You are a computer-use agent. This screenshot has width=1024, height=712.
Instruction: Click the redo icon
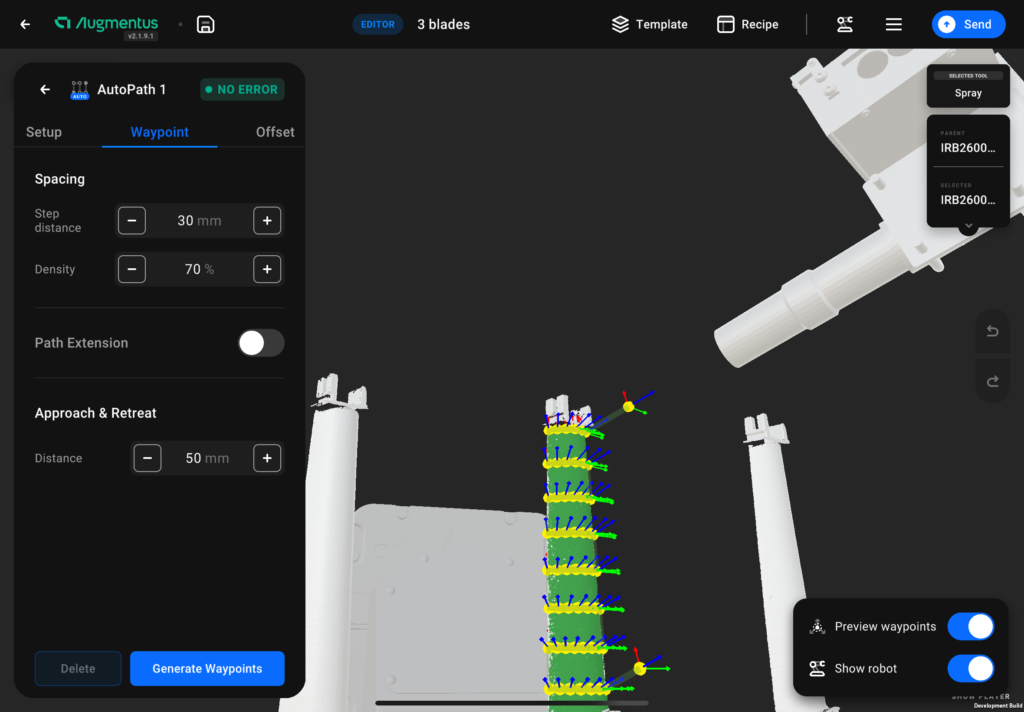992,381
